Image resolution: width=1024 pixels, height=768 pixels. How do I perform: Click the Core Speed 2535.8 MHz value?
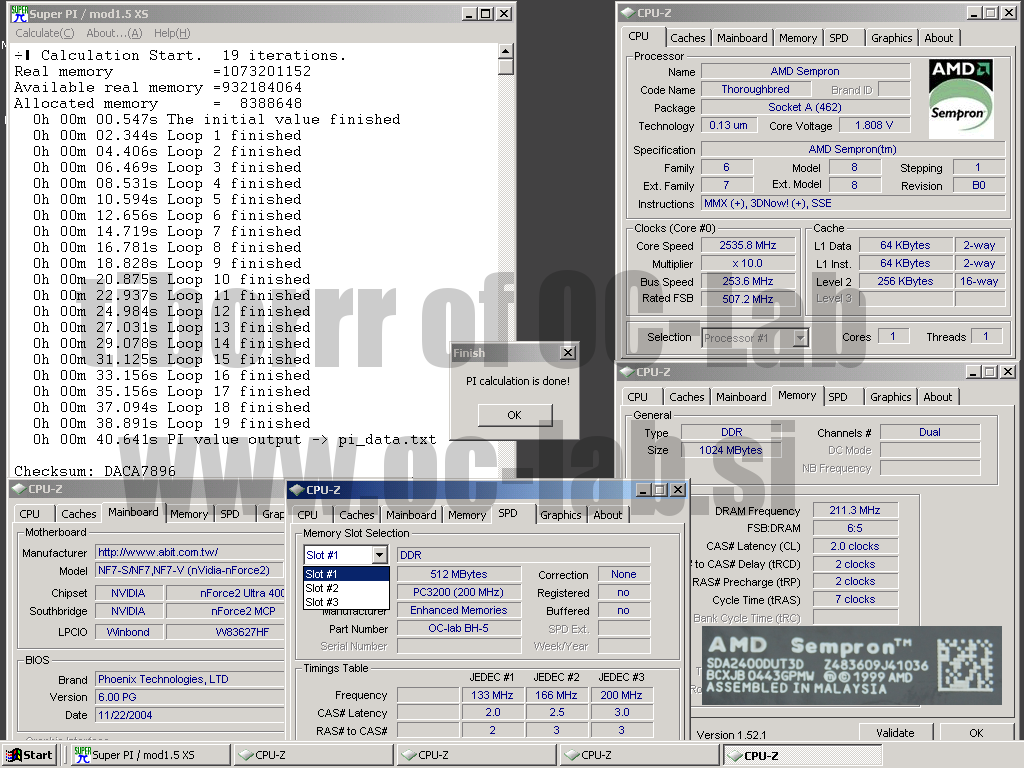pos(748,246)
